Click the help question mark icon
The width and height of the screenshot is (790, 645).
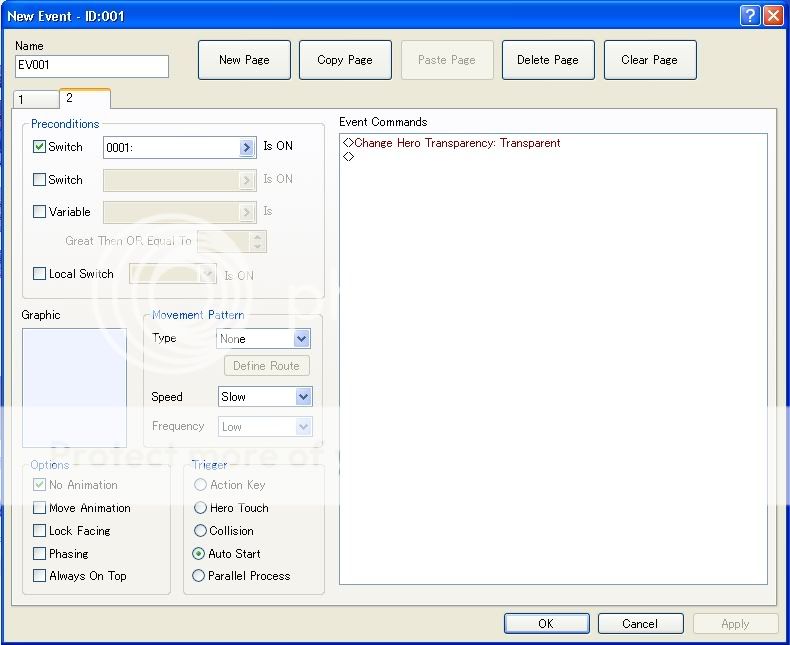coord(750,16)
